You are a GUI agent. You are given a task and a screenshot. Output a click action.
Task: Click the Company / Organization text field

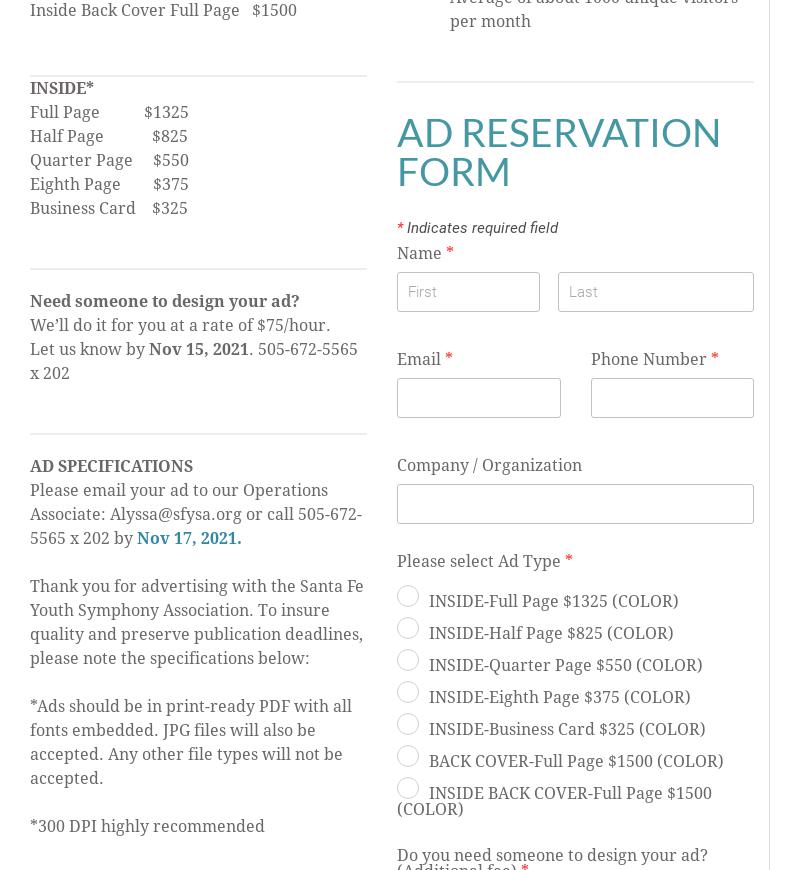pos(575,504)
